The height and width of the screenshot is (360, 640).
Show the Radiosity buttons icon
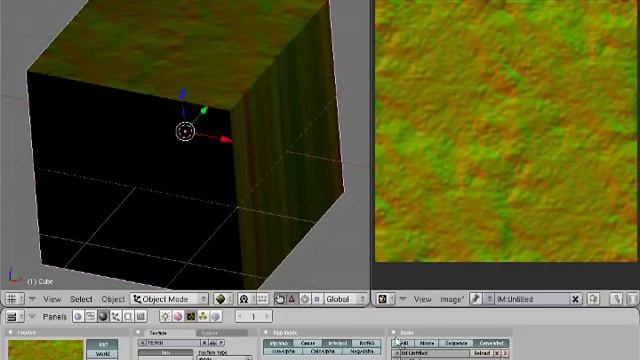coord(203,316)
